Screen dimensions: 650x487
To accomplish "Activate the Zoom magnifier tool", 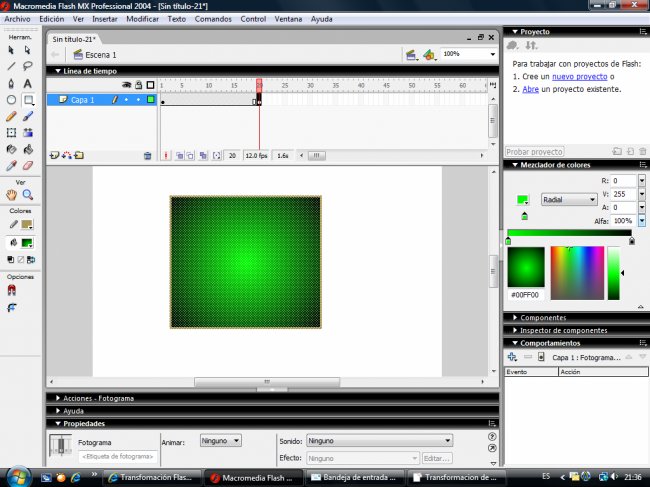I will coord(28,195).
